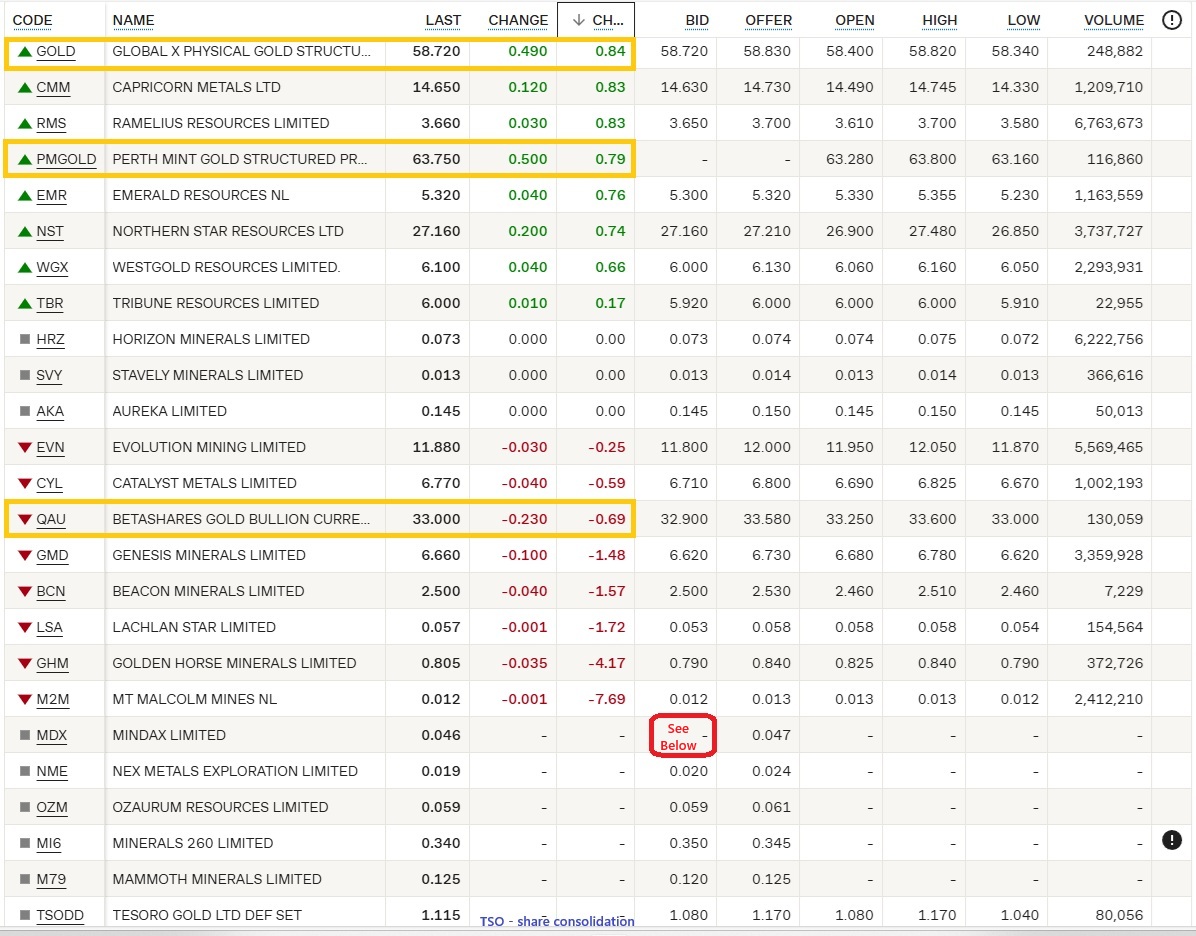The height and width of the screenshot is (936, 1196).
Task: Select the Genesis Minerals Limited name cell
Action: (x=208, y=555)
